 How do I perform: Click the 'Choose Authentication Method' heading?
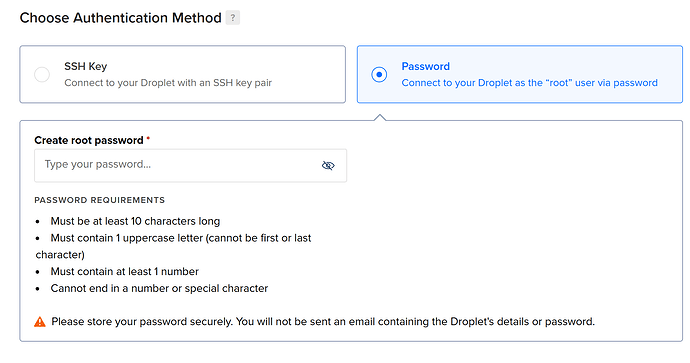pos(121,18)
